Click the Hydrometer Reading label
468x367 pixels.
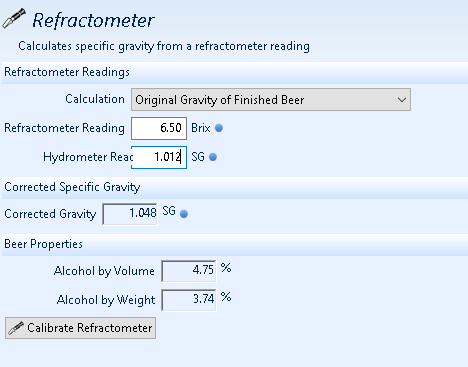pyautogui.click(x=88, y=157)
